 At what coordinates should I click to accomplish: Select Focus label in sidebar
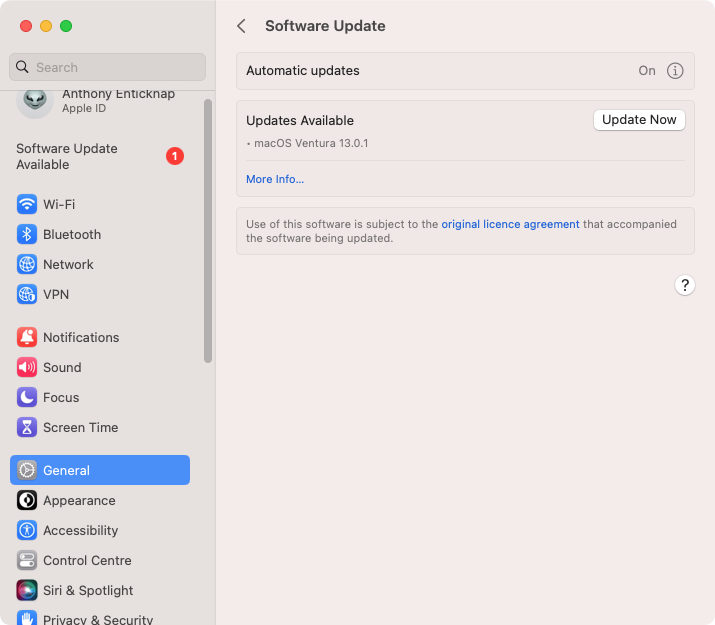click(x=61, y=398)
